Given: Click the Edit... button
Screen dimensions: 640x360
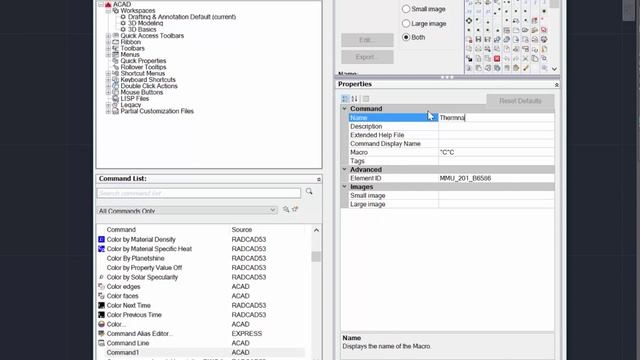Looking at the screenshot, I should point(367,40).
